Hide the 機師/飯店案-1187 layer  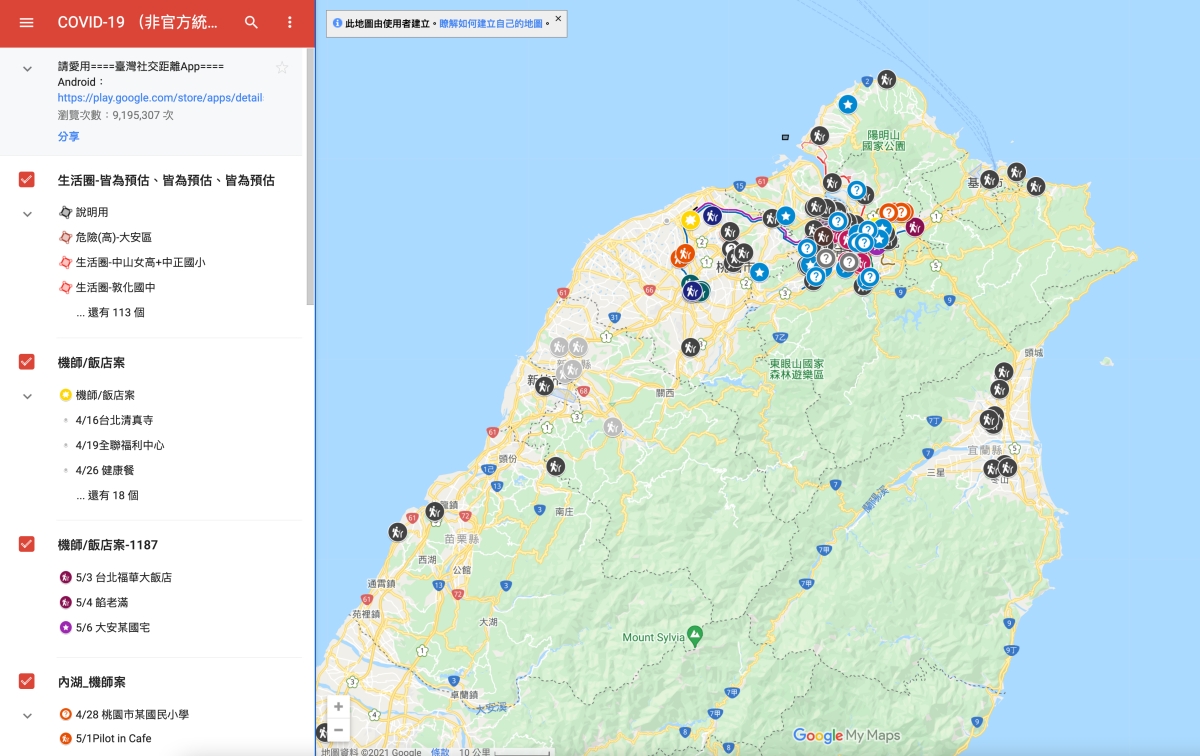27,544
